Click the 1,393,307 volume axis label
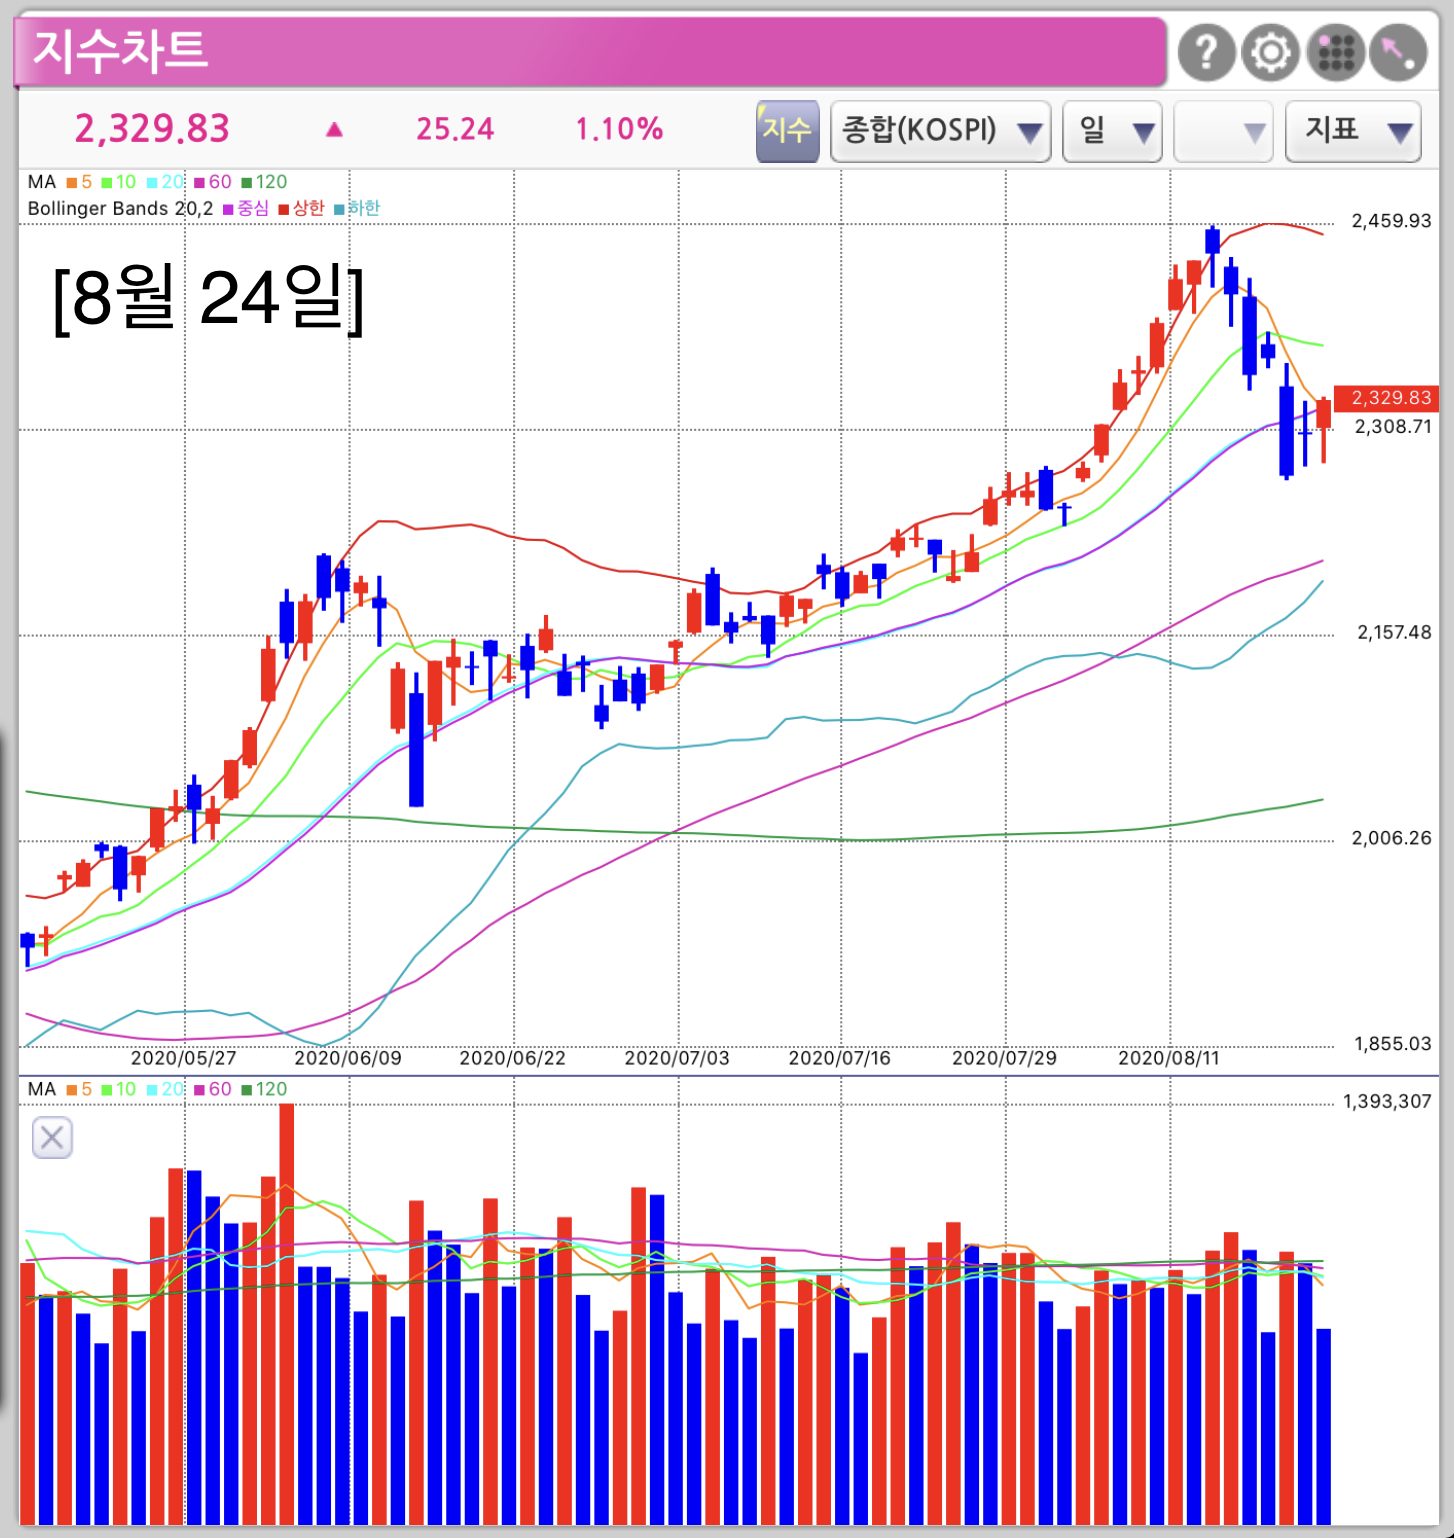The height and width of the screenshot is (1538, 1454). (1387, 1102)
